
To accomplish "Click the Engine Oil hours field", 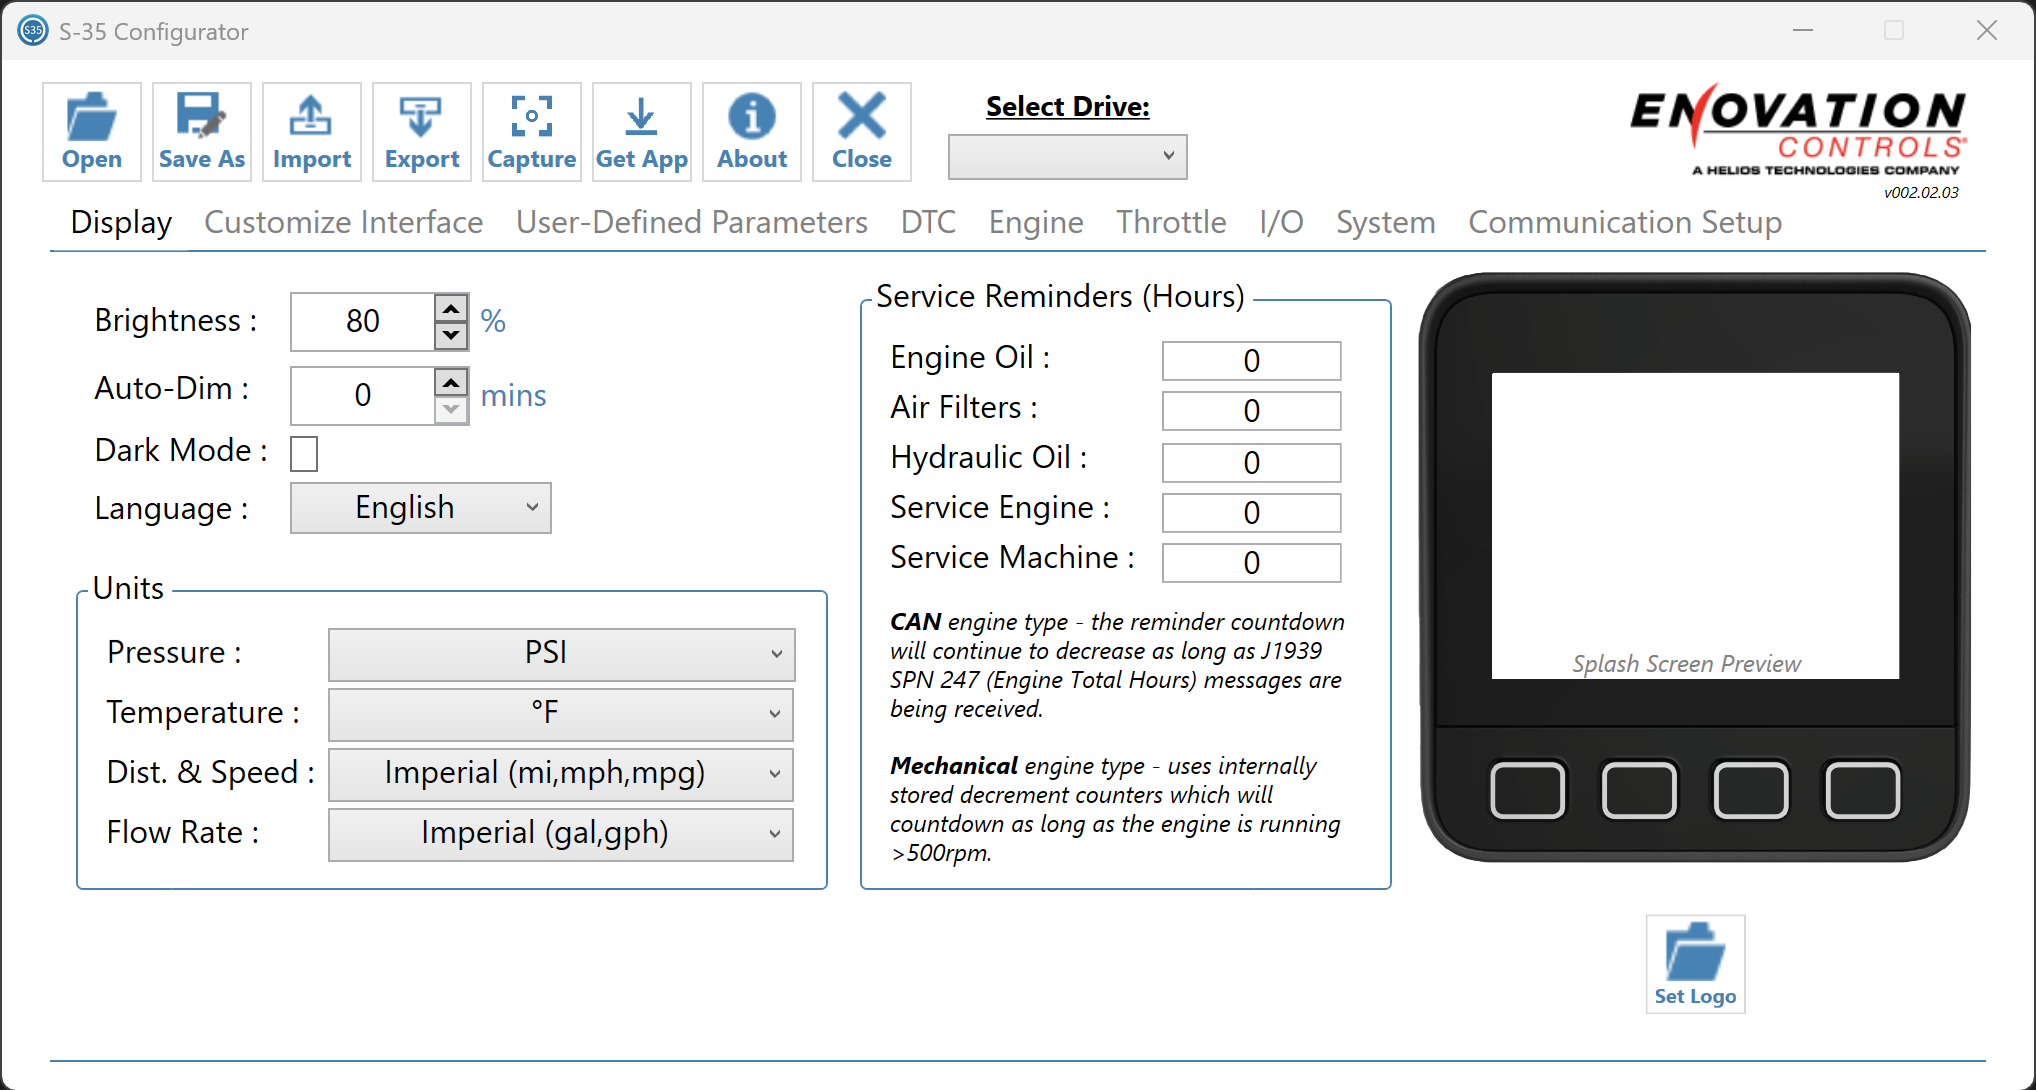I will (1250, 361).
